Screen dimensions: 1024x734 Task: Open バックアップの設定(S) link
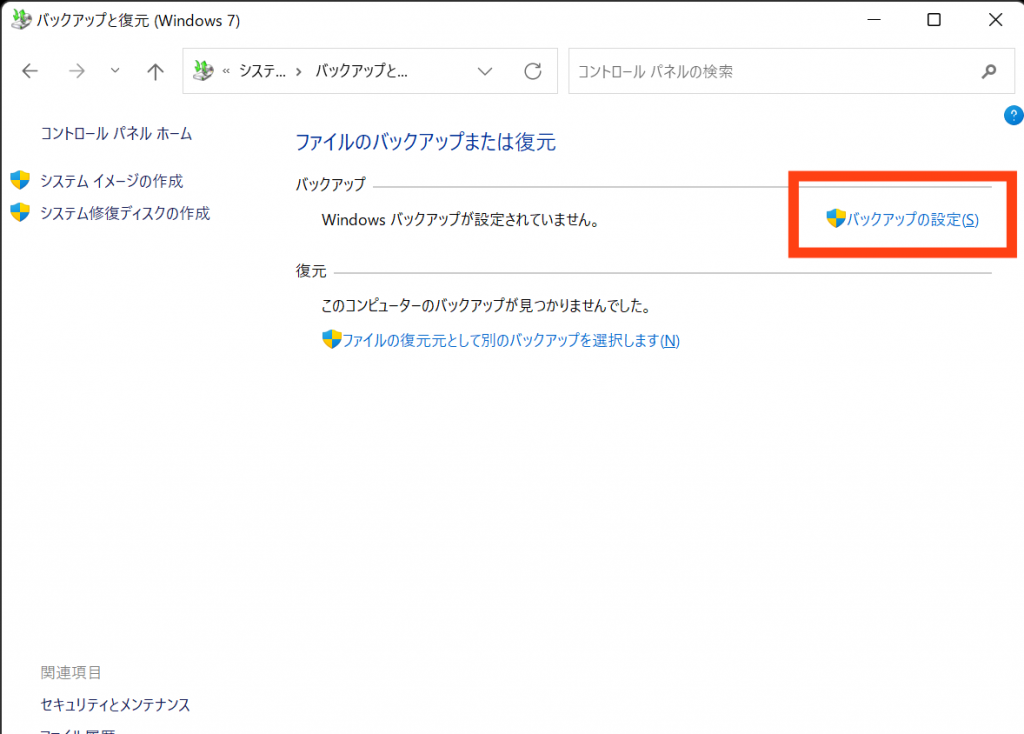912,219
